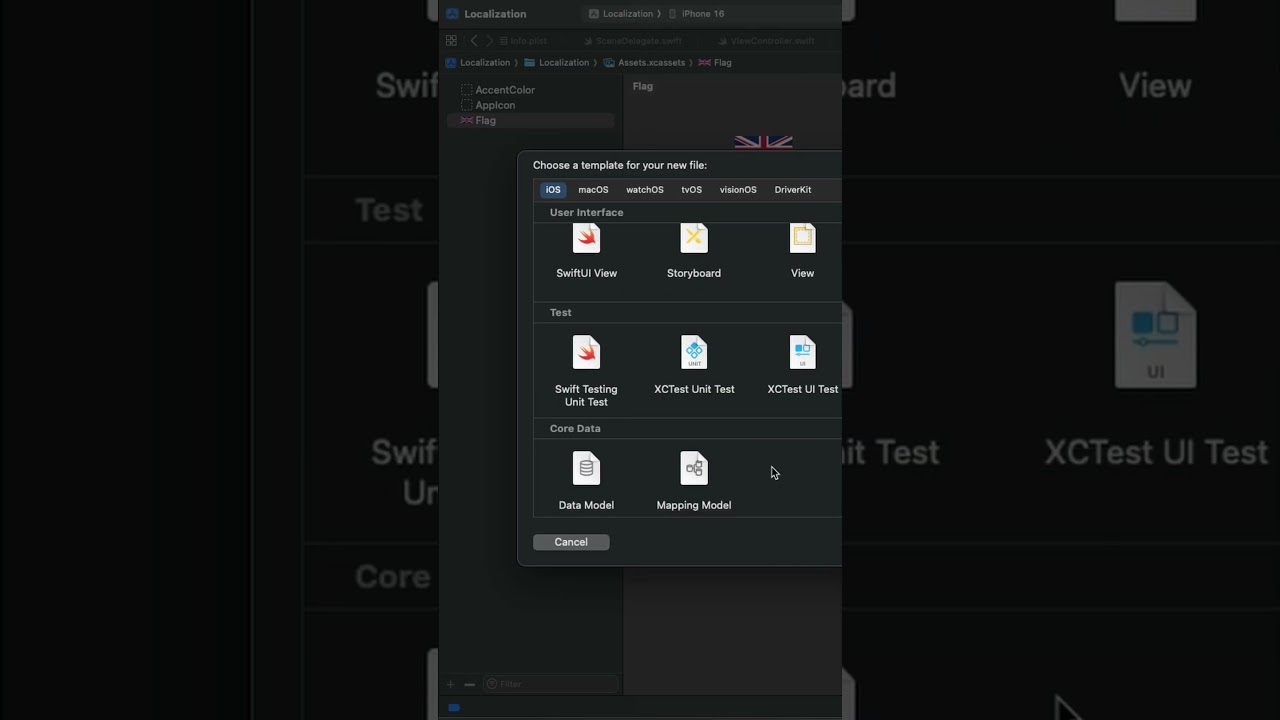This screenshot has width=1280, height=720.
Task: Click the Flag title in asset detail
Action: point(643,86)
